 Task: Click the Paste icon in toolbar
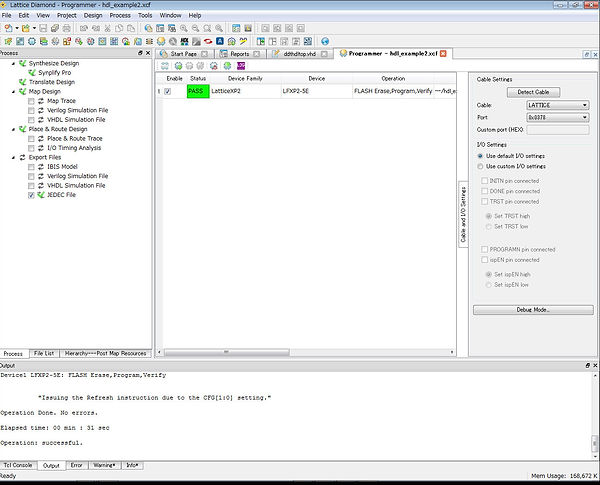131,28
